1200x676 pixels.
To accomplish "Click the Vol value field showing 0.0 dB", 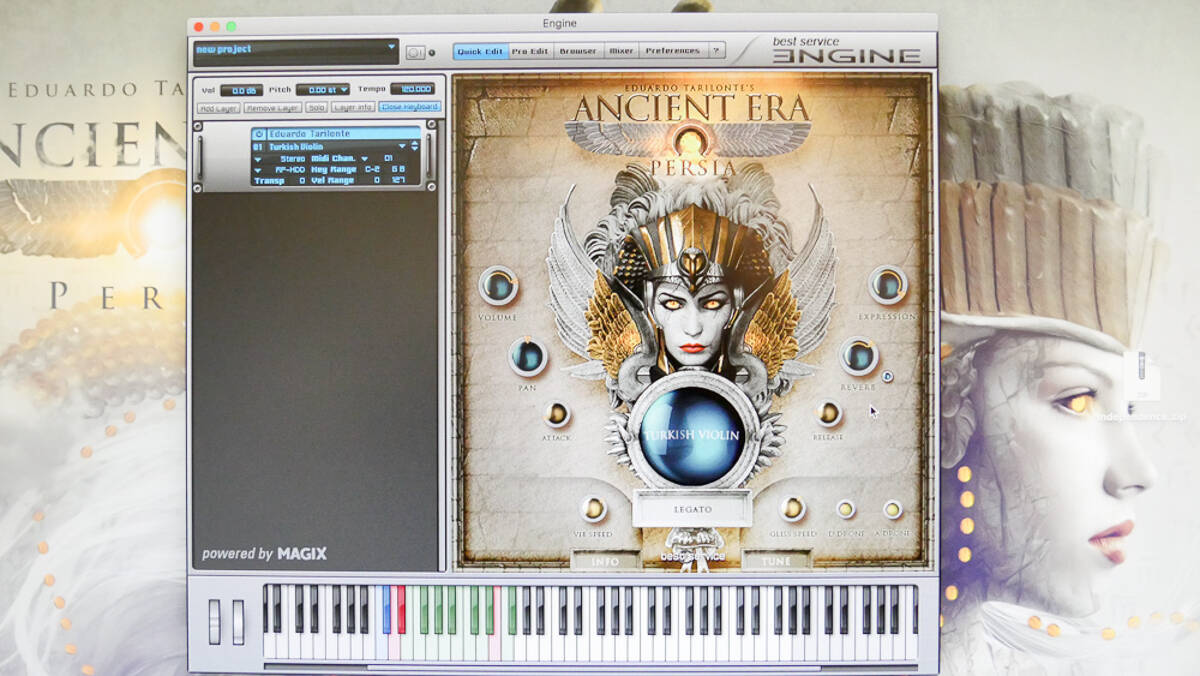I will pyautogui.click(x=241, y=89).
